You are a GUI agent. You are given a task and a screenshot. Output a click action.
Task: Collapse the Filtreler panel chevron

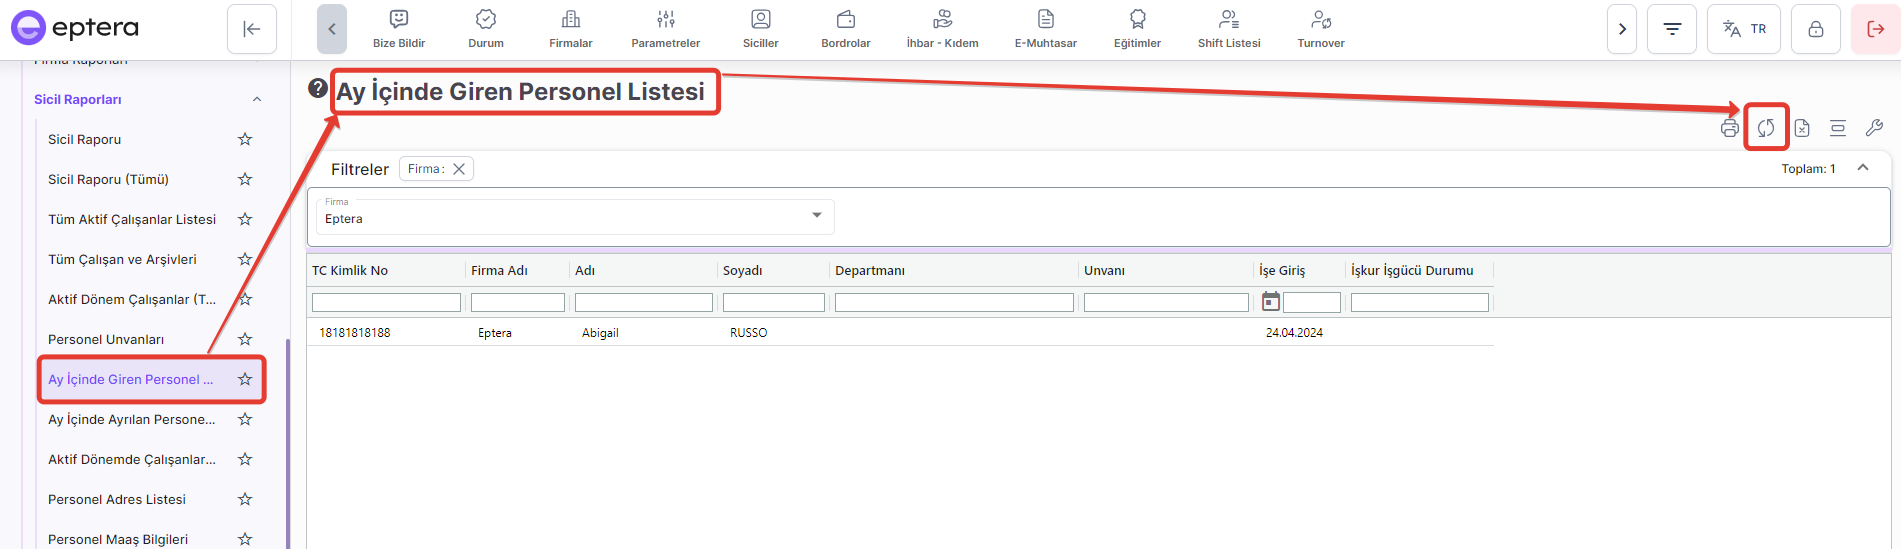click(x=1863, y=168)
